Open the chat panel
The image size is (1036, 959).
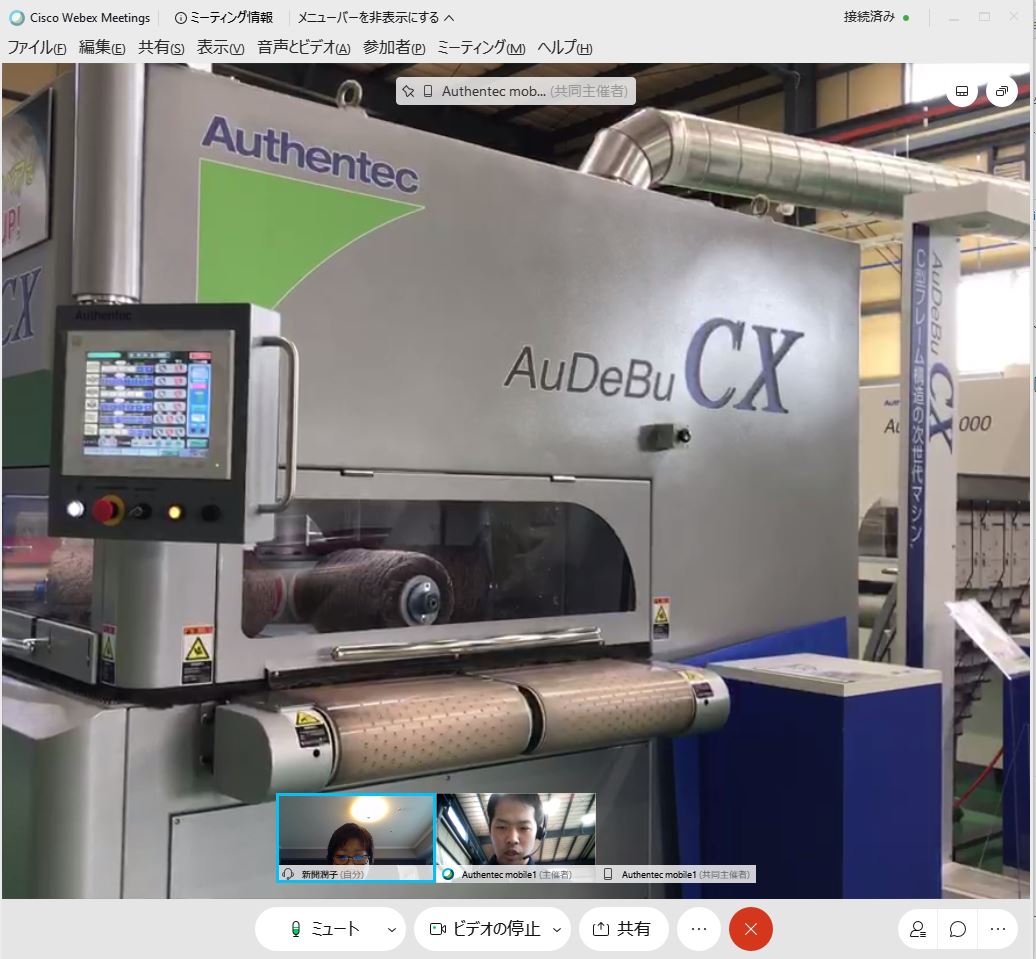point(957,929)
